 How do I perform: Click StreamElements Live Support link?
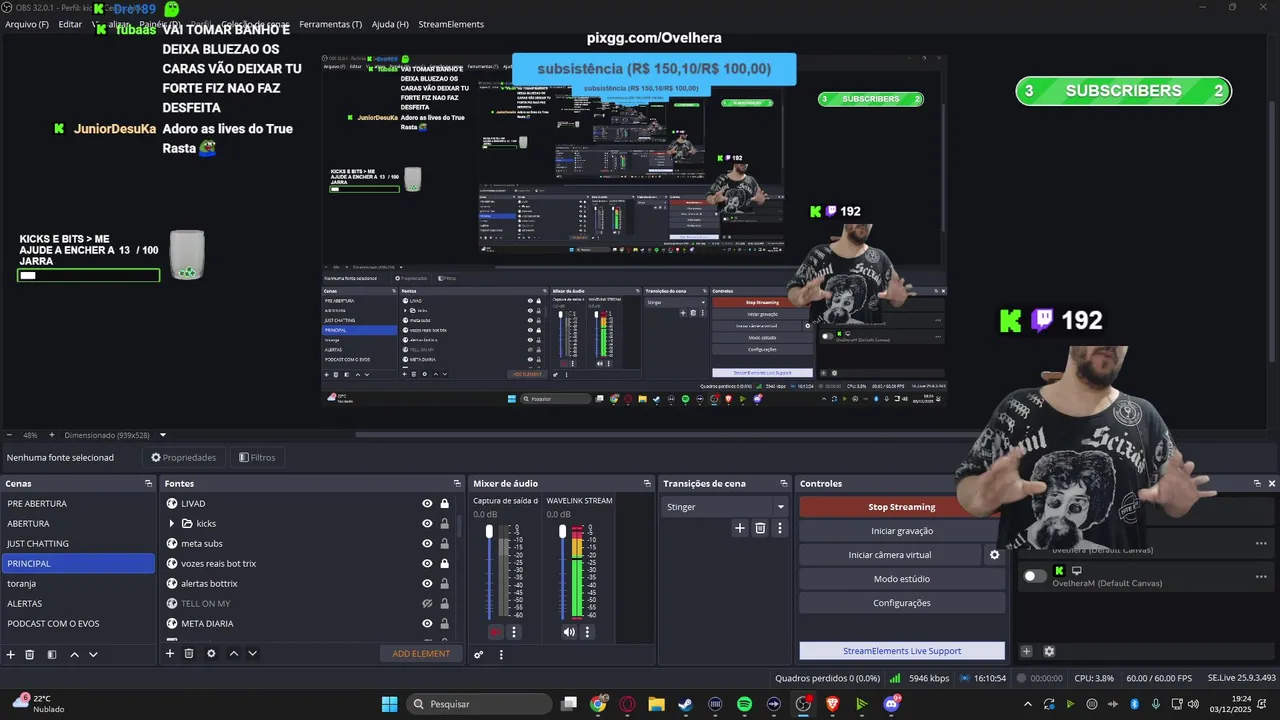[x=902, y=651]
